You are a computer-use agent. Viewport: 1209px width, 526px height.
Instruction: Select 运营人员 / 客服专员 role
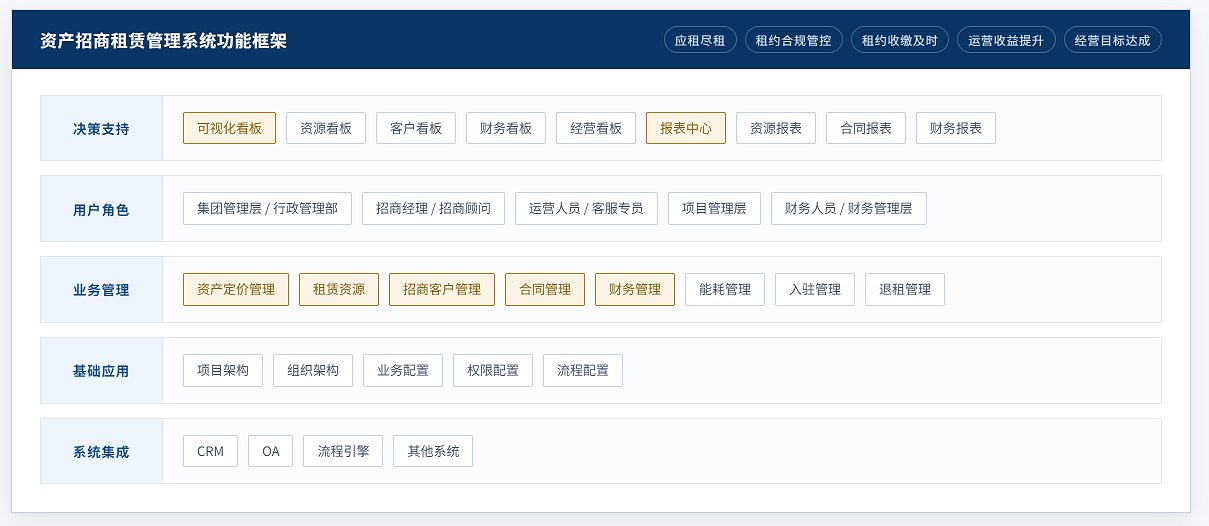[586, 209]
